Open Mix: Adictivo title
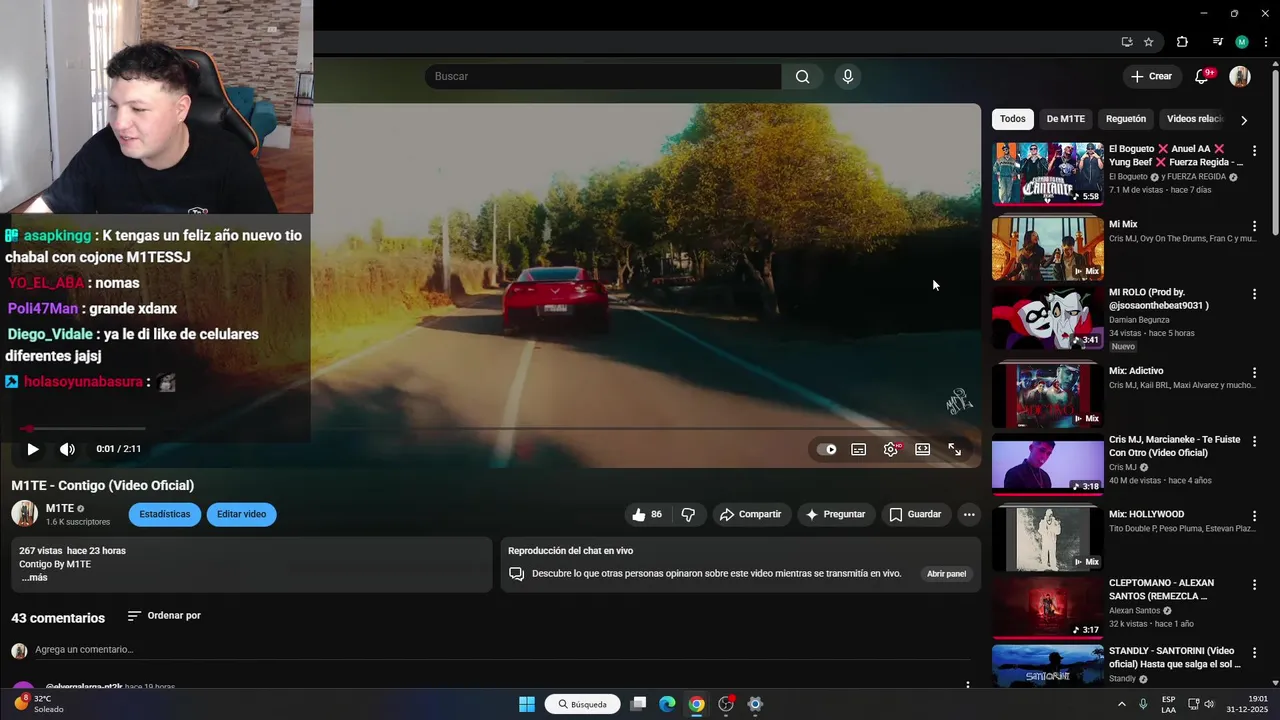Image resolution: width=1280 pixels, height=720 pixels. (x=1136, y=371)
